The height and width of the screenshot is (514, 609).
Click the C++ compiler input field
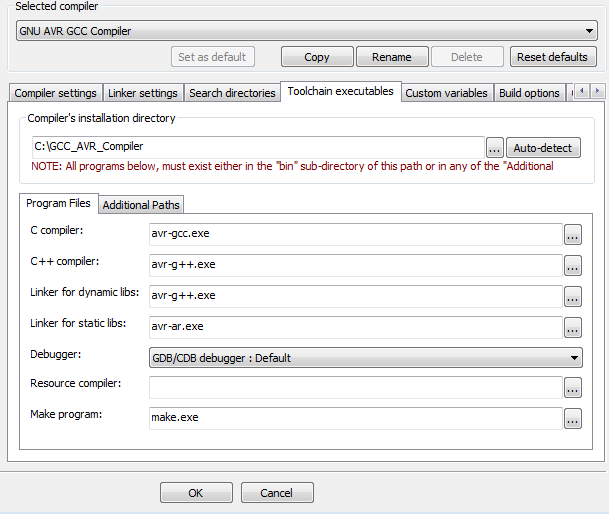[356, 265]
